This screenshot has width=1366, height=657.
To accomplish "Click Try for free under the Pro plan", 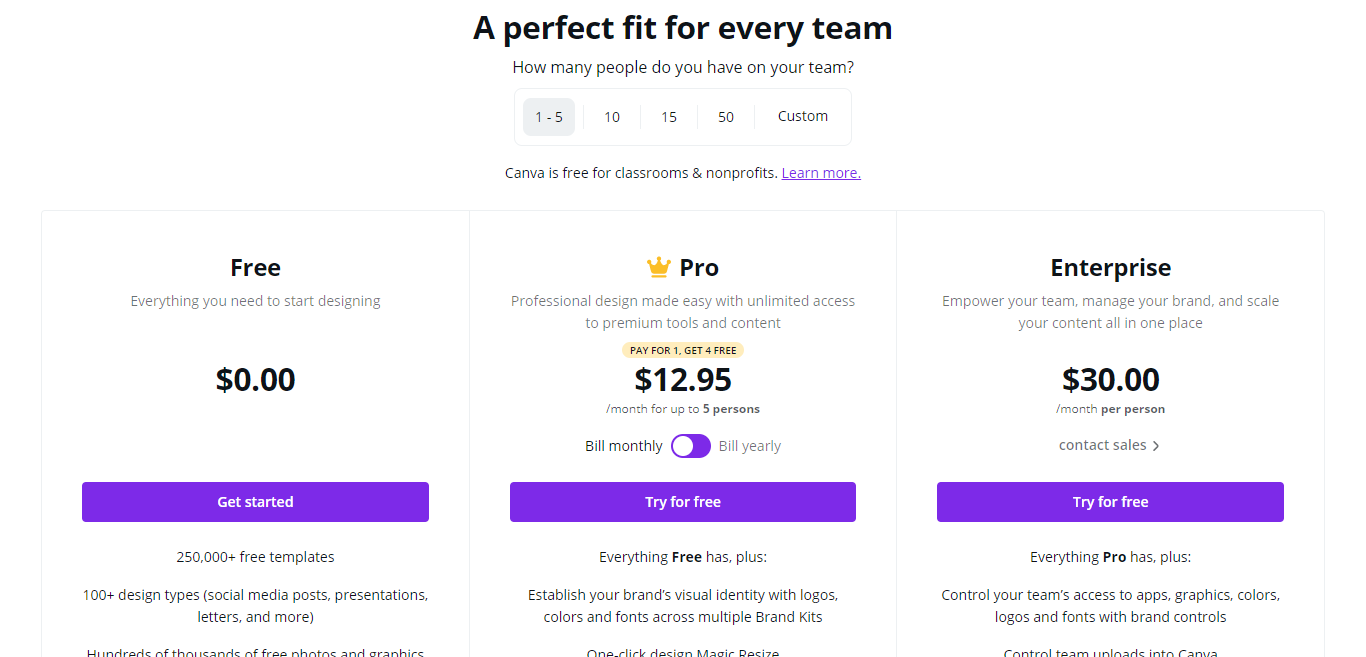I will click(683, 502).
